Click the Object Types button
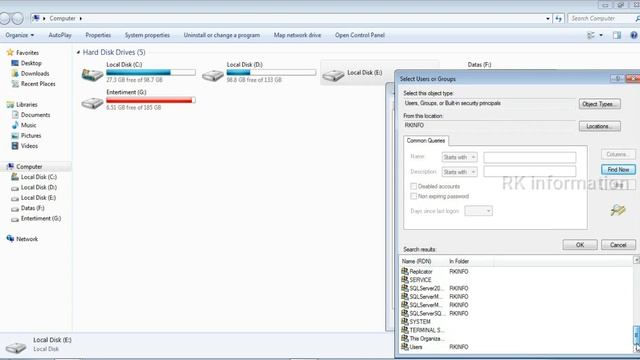 point(600,104)
